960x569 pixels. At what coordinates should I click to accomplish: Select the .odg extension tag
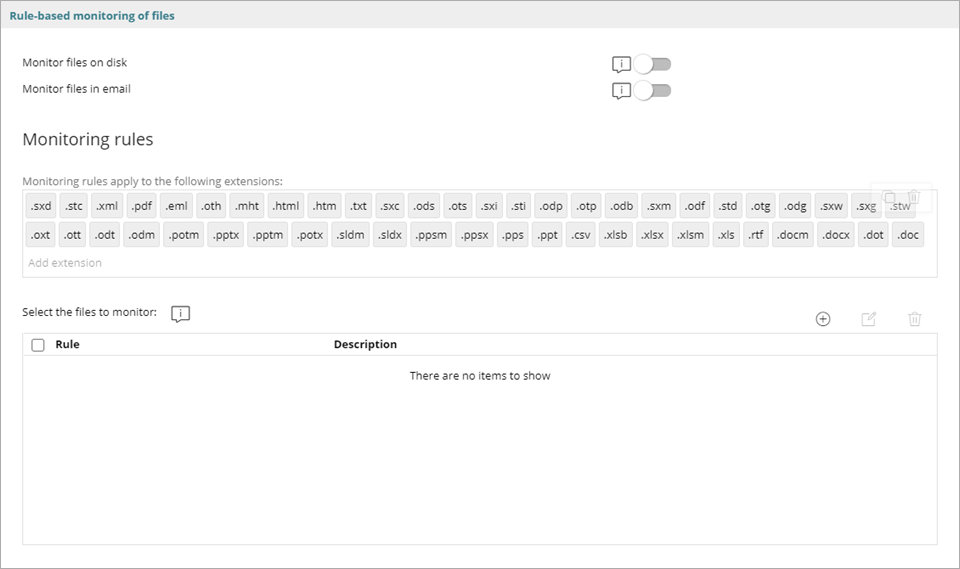(795, 206)
